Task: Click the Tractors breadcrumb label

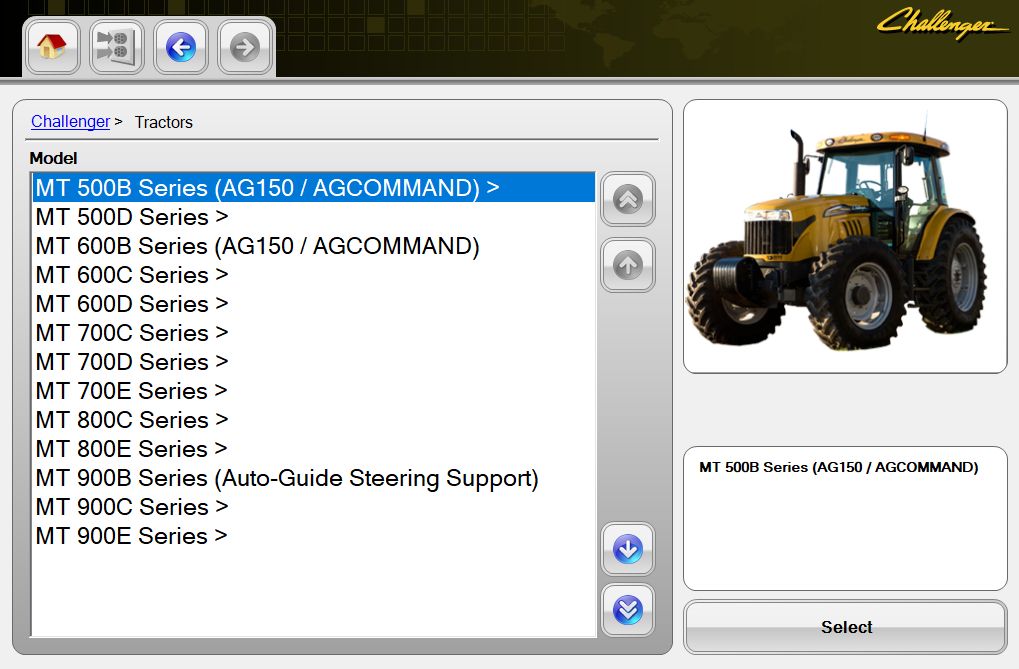Action: (163, 122)
